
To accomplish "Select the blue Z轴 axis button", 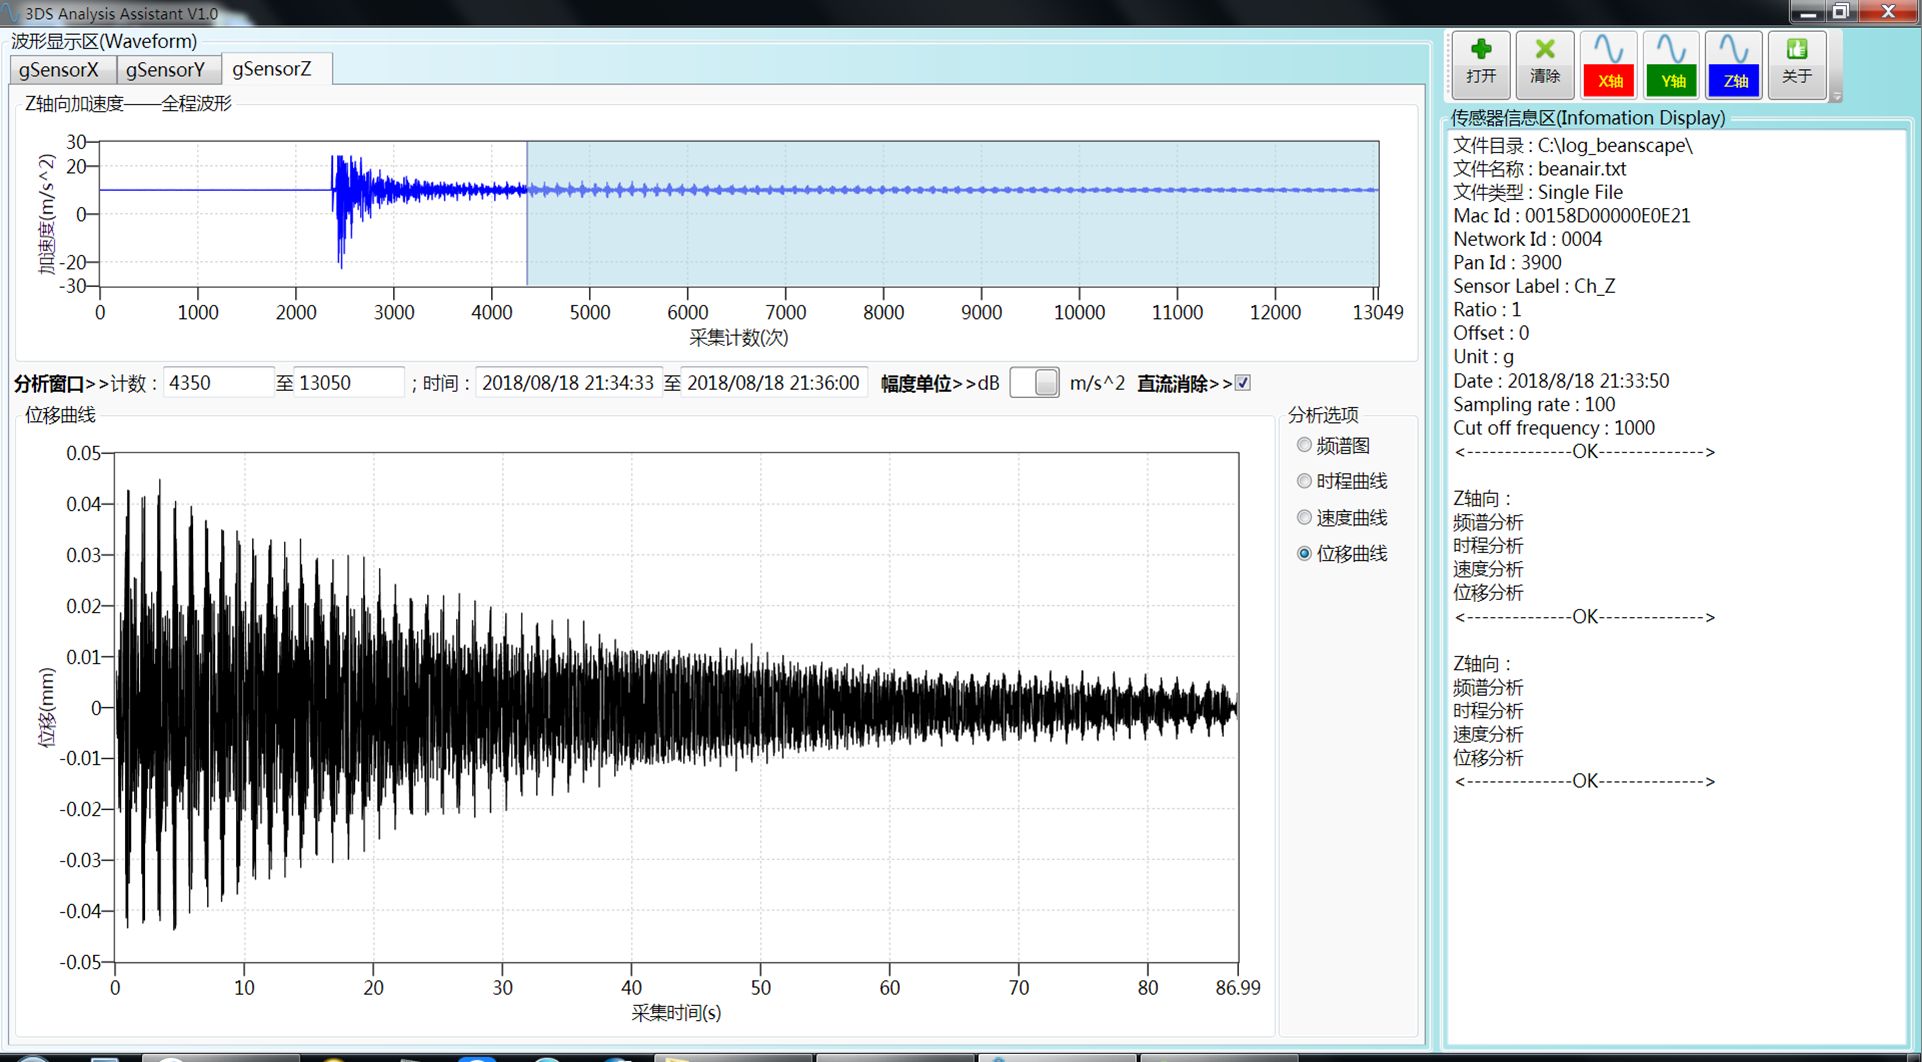I will coord(1734,64).
